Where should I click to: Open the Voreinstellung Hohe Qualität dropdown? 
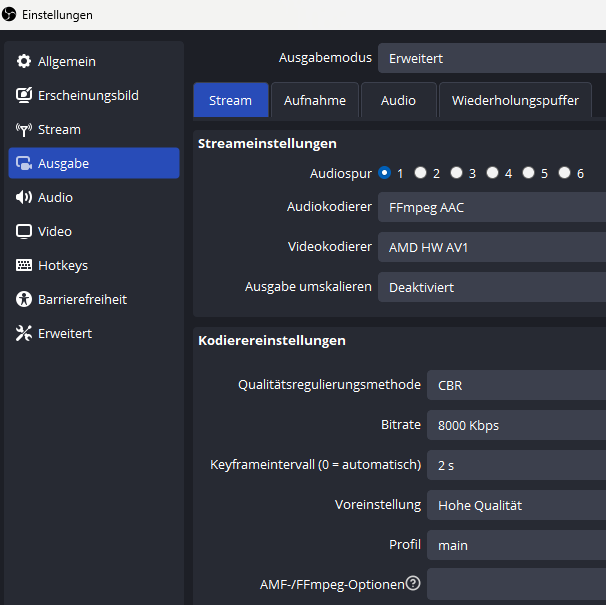click(516, 505)
